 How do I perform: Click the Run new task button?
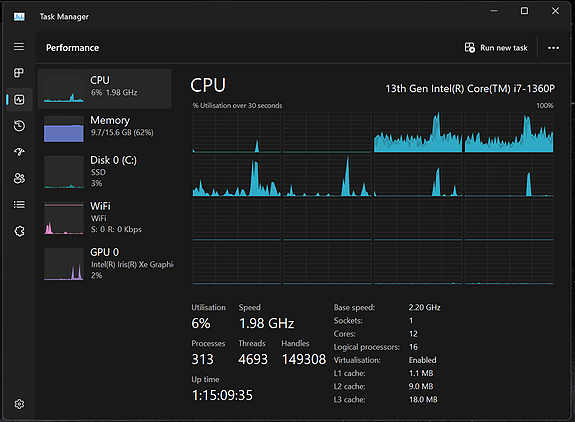pos(496,48)
